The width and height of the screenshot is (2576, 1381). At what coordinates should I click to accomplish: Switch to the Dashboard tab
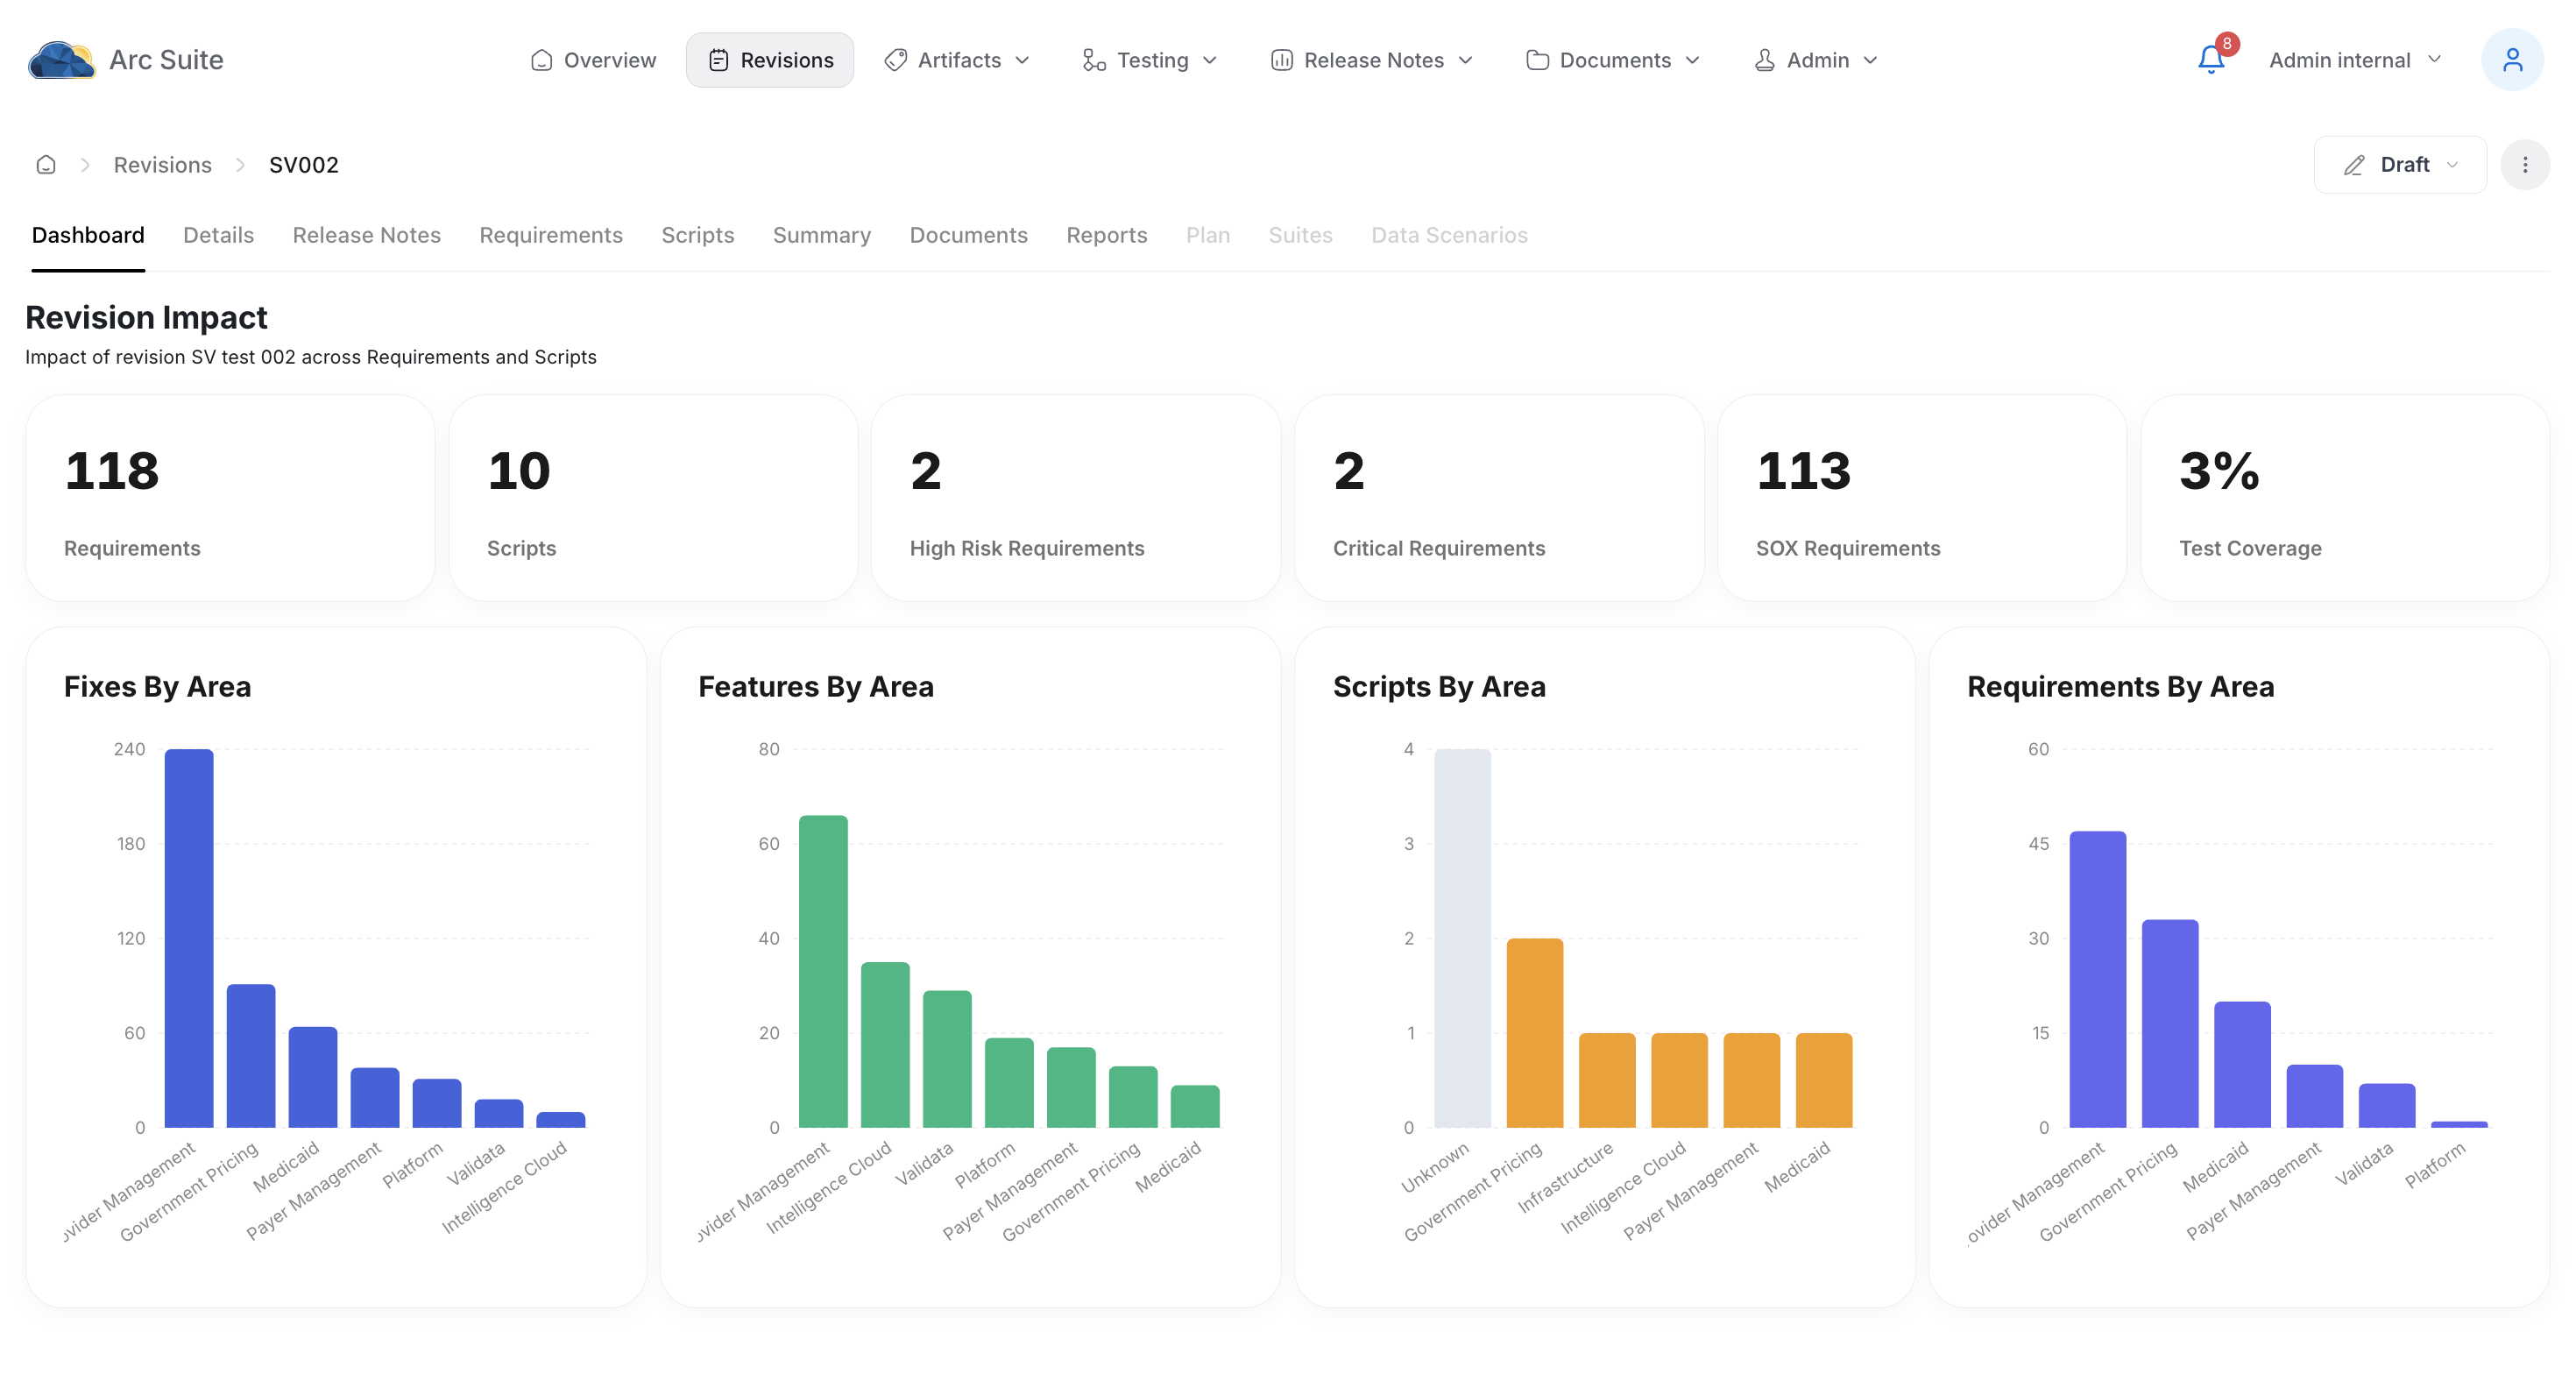click(x=88, y=235)
